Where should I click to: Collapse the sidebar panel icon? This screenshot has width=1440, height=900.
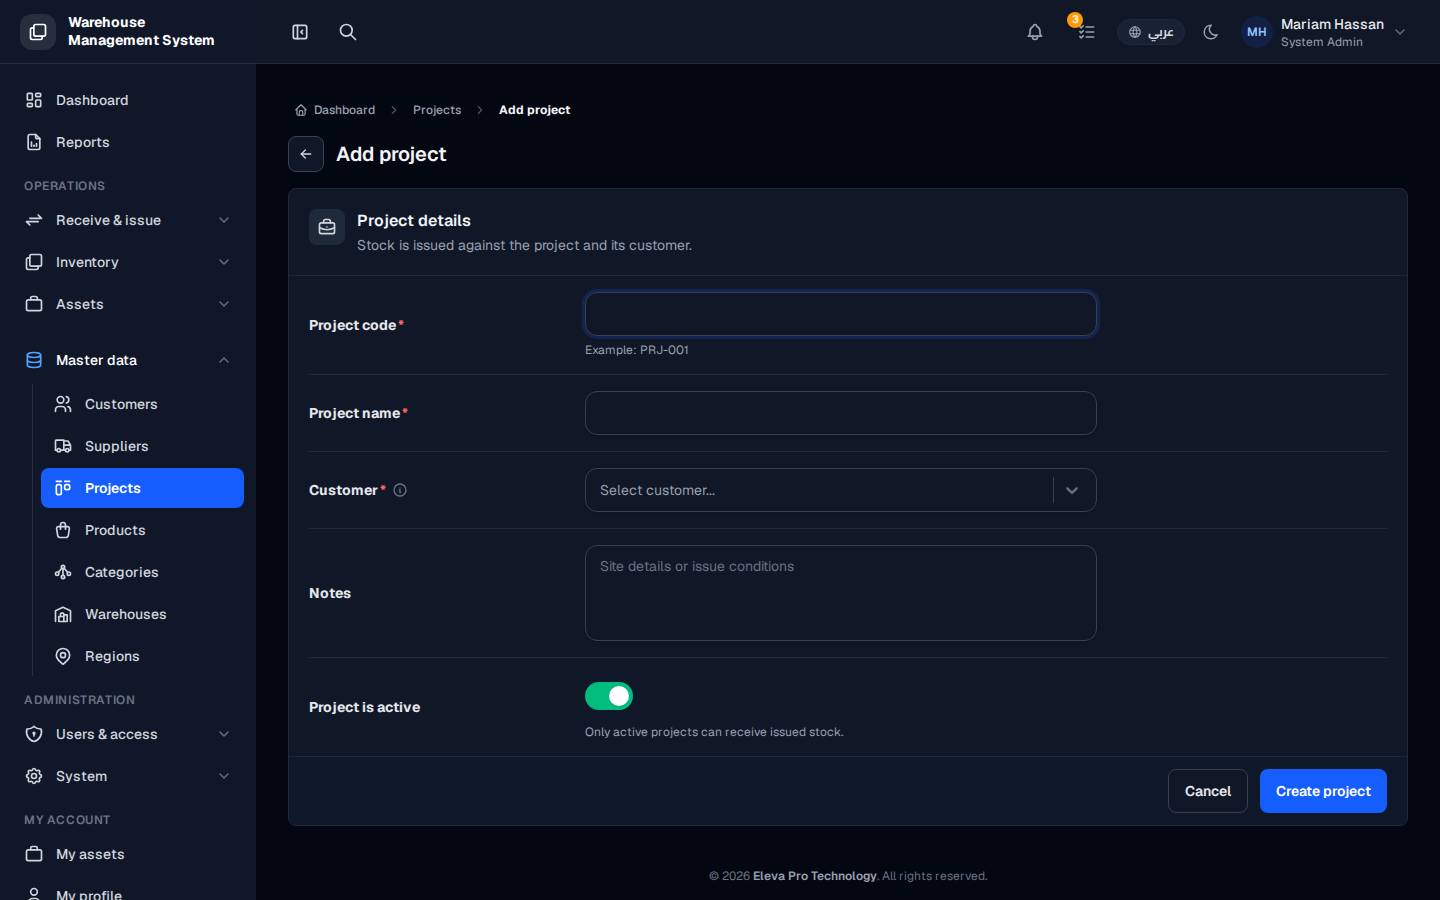300,32
